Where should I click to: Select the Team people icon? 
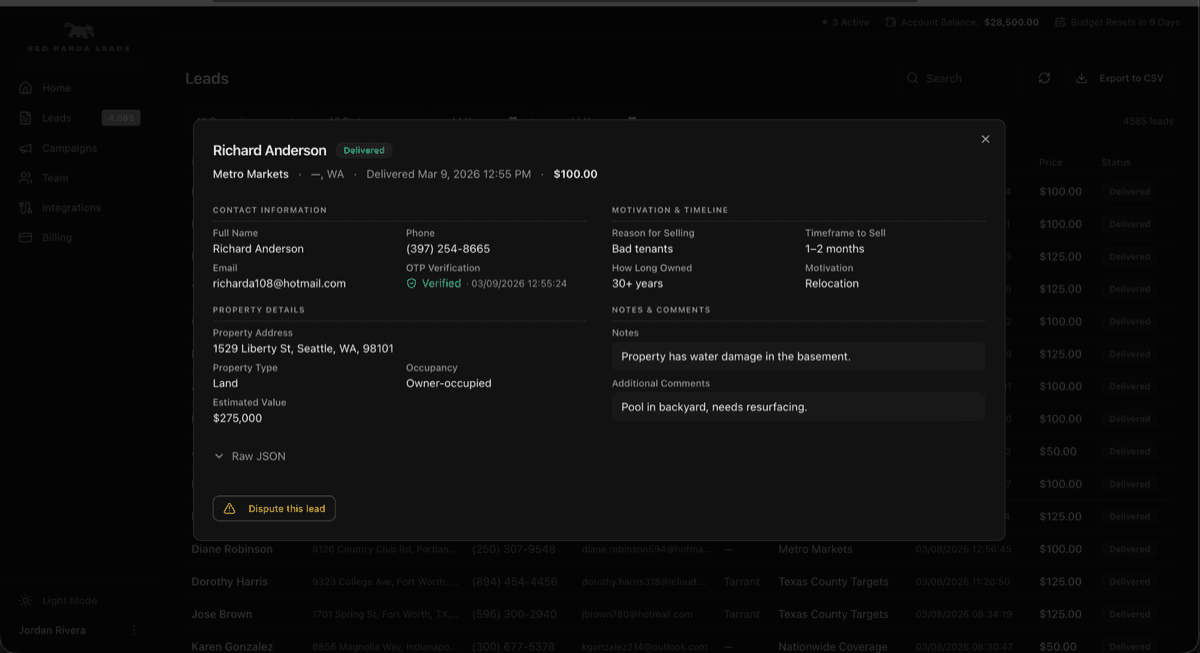tap(25, 178)
